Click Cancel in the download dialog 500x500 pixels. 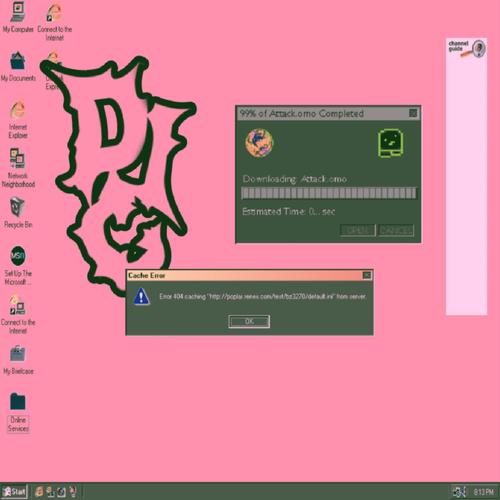(x=396, y=230)
